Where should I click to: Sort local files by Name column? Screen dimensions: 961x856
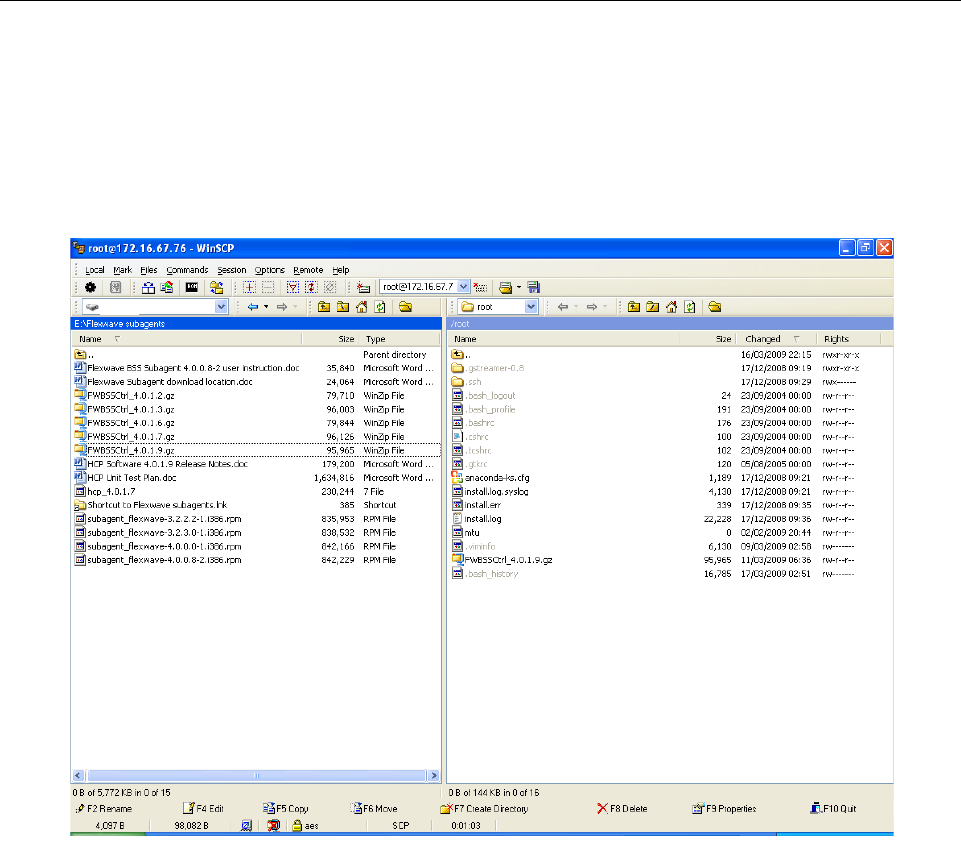point(187,339)
